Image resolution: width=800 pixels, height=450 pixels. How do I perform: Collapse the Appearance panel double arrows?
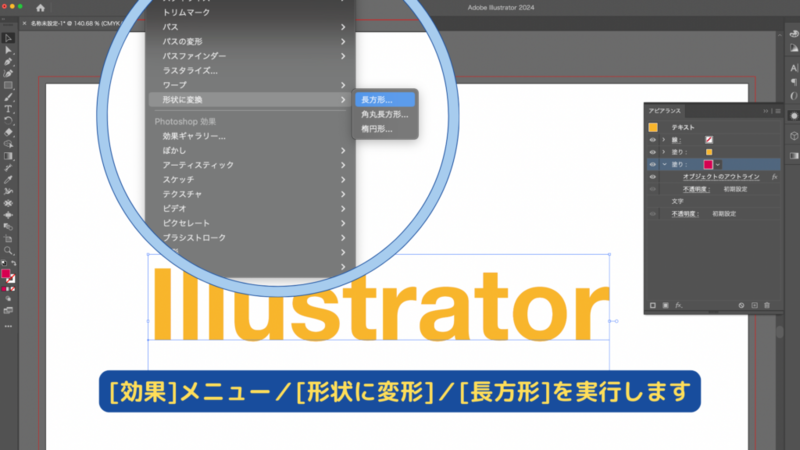tap(765, 111)
